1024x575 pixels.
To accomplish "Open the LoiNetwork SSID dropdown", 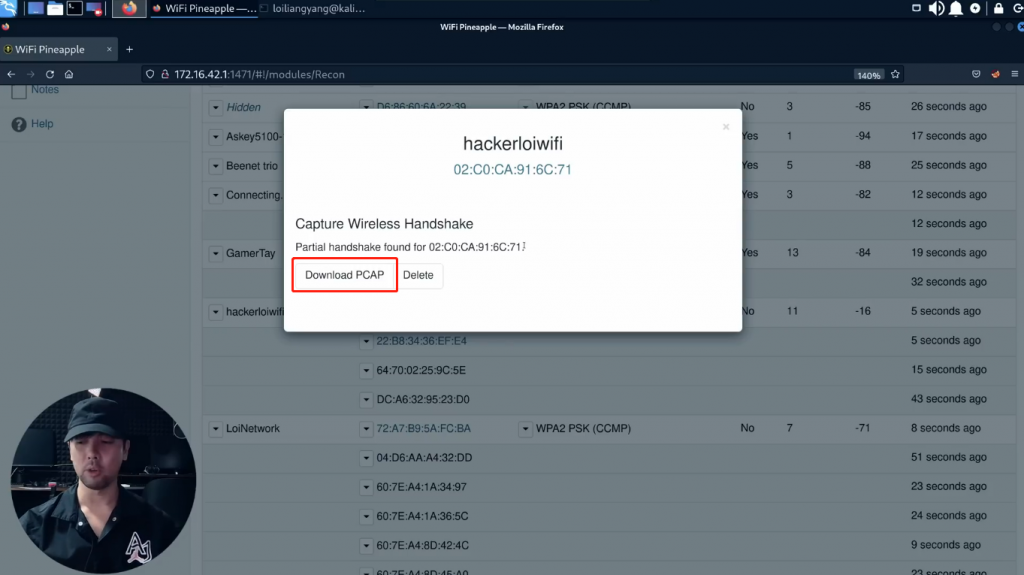I will [216, 429].
